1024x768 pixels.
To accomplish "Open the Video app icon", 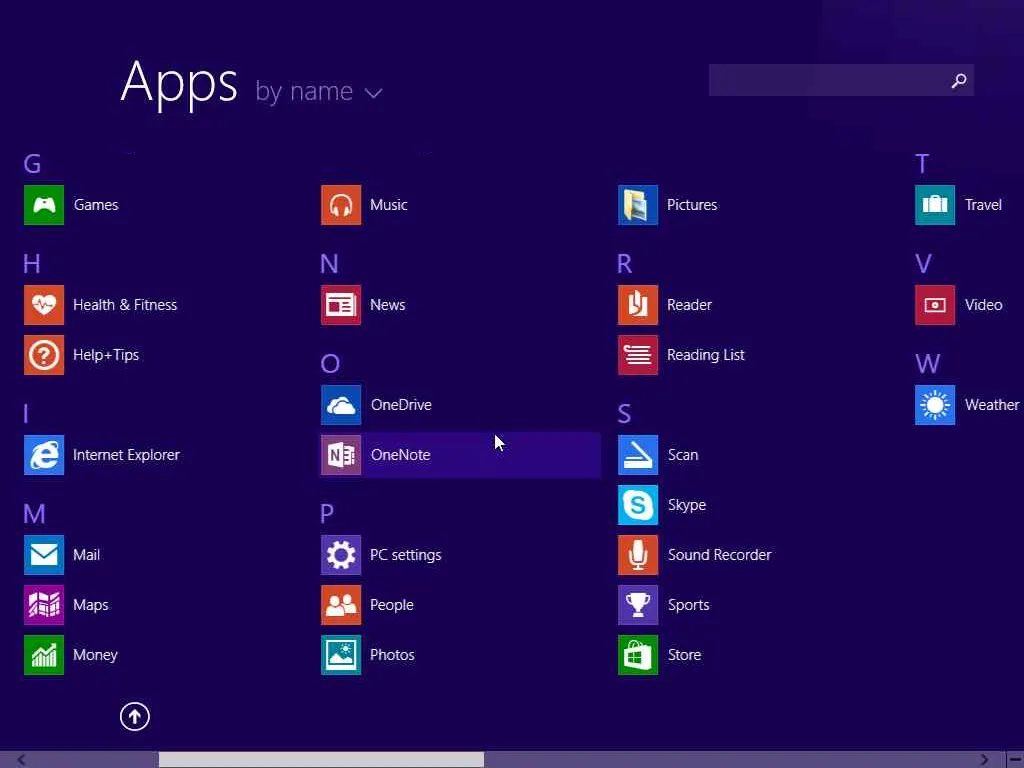I will coord(935,304).
